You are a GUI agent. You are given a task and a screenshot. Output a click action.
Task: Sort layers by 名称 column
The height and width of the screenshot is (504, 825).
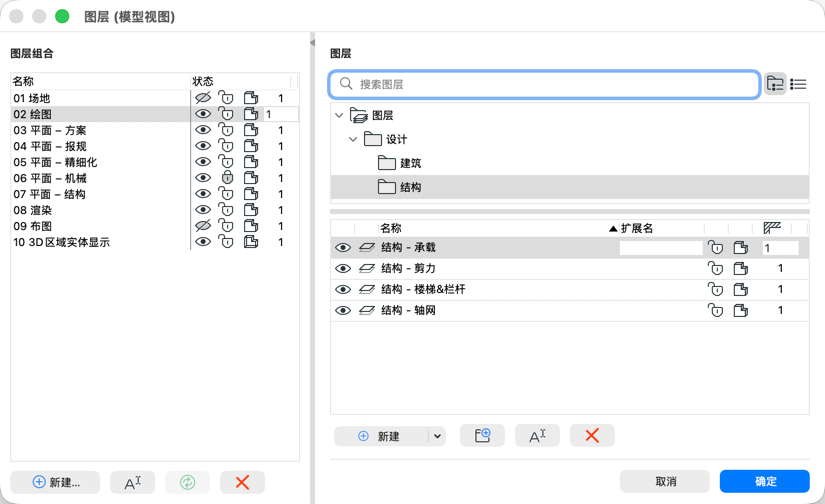[390, 228]
